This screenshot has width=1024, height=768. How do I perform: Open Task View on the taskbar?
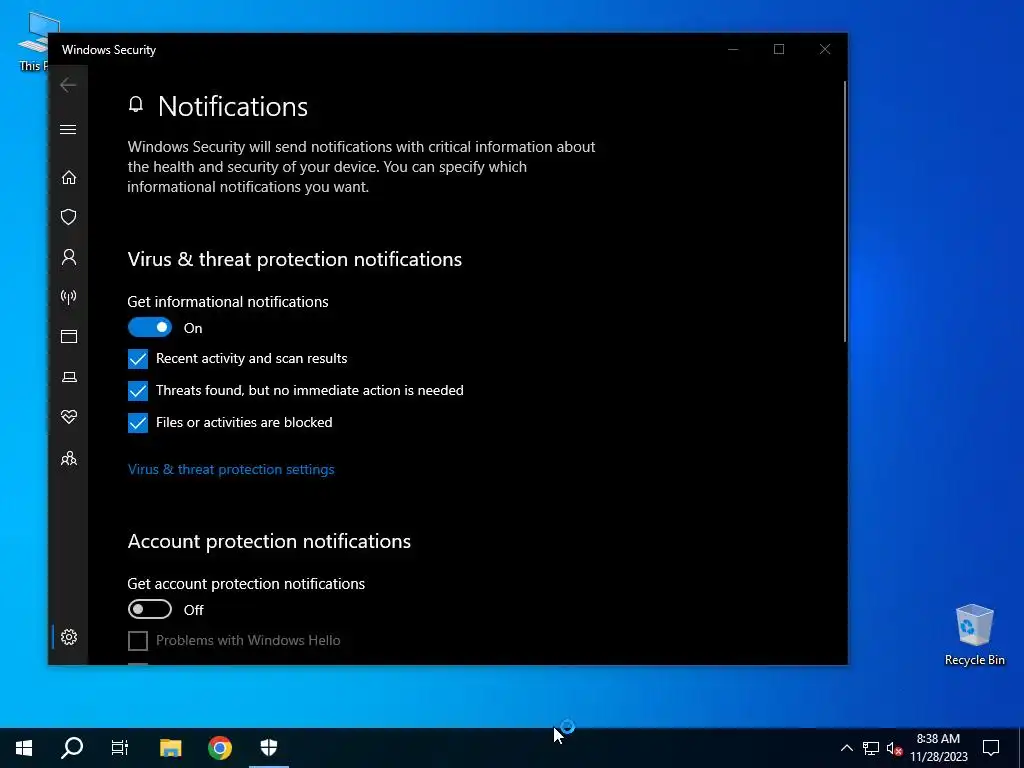pos(120,748)
